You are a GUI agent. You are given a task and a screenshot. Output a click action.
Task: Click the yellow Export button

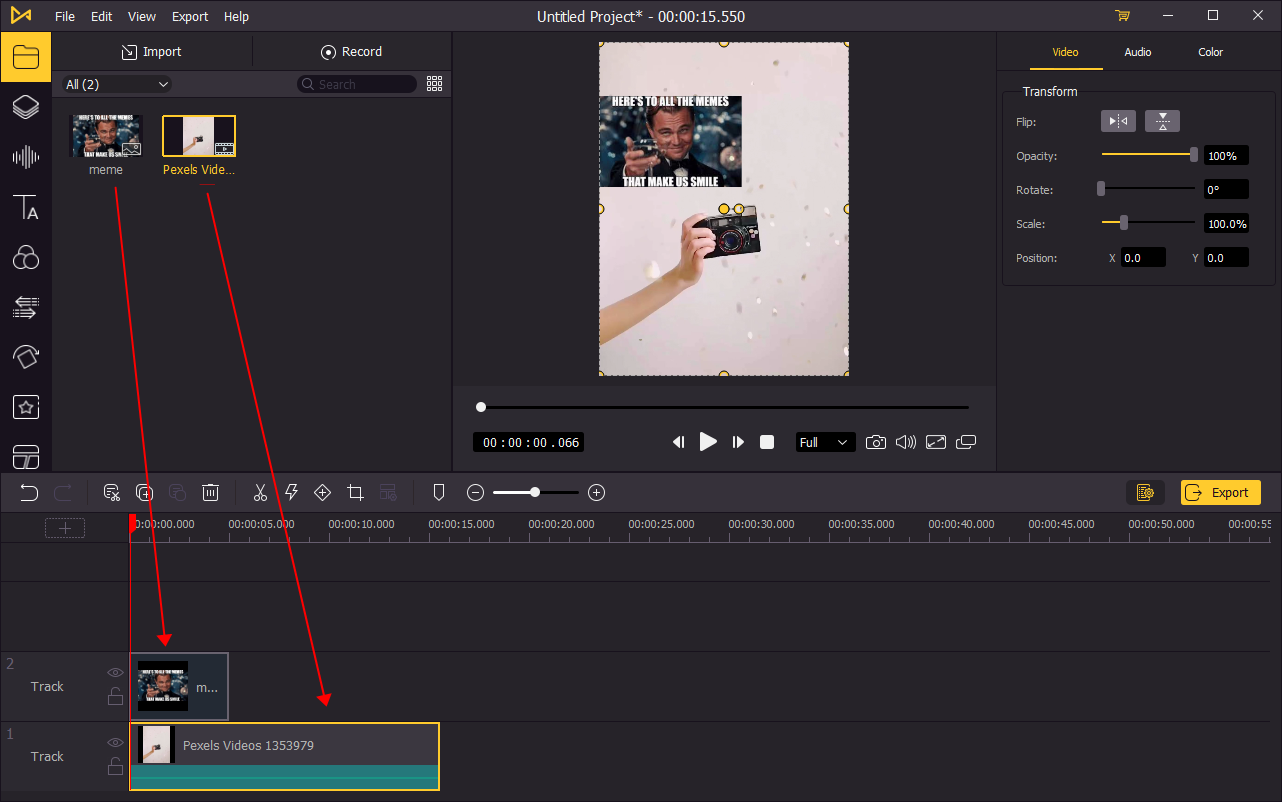[1221, 492]
